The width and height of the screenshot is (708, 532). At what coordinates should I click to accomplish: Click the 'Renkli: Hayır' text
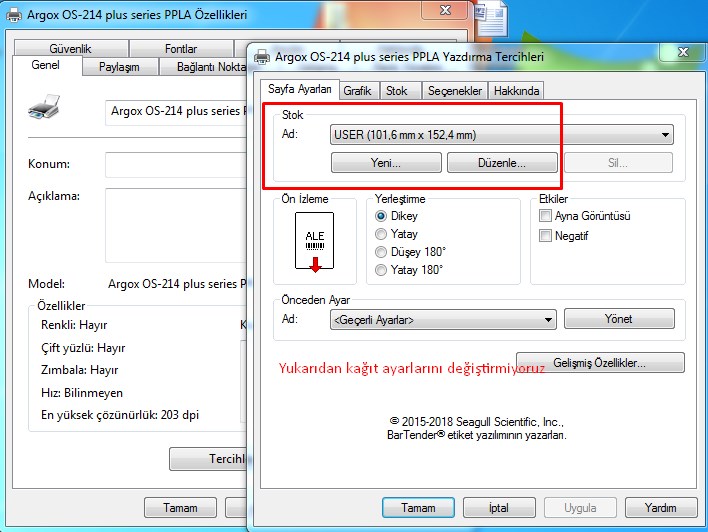[x=74, y=325]
